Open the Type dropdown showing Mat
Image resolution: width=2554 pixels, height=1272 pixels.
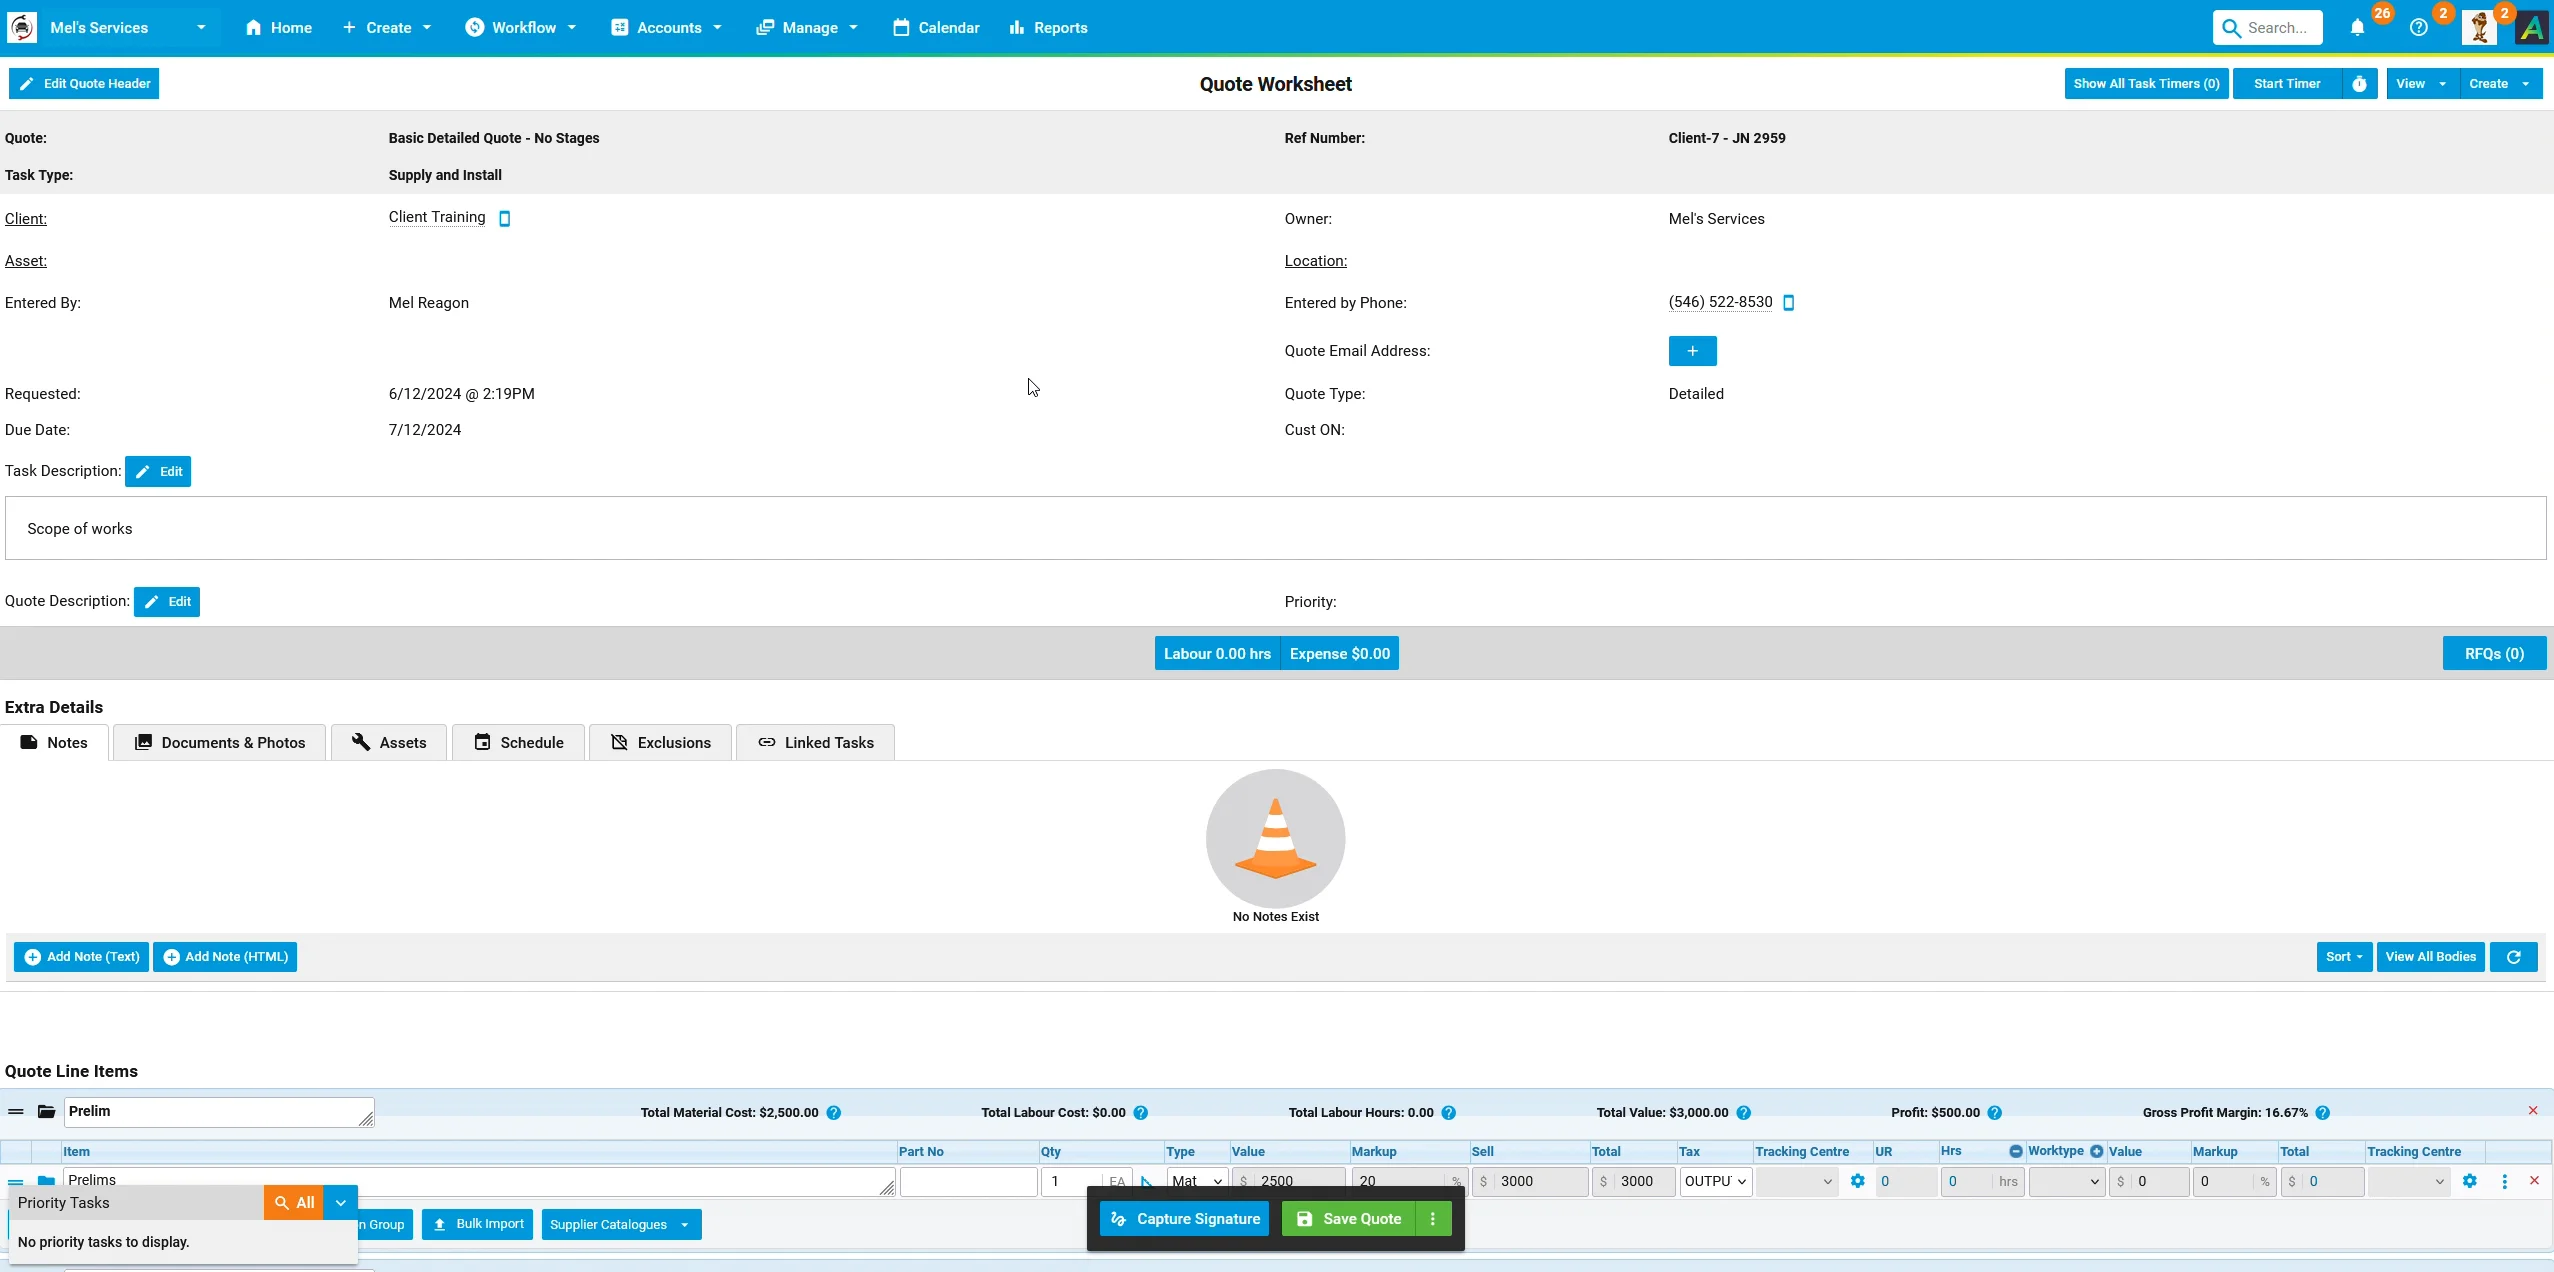1196,1181
